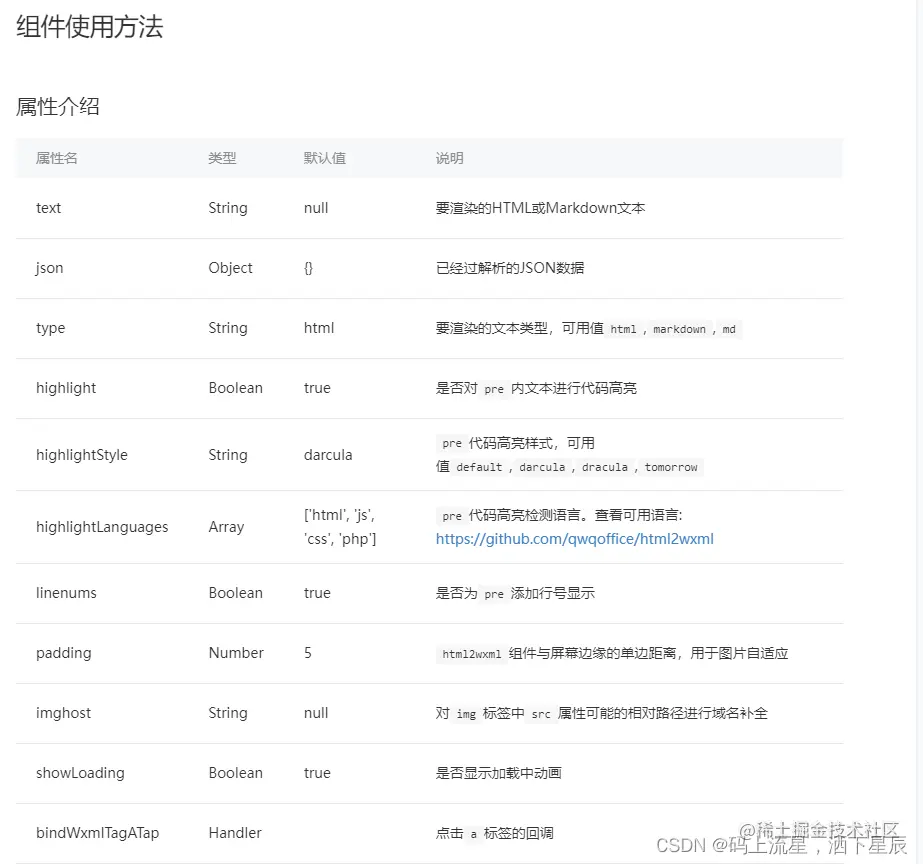
Task: Select the text property name
Action: point(48,208)
